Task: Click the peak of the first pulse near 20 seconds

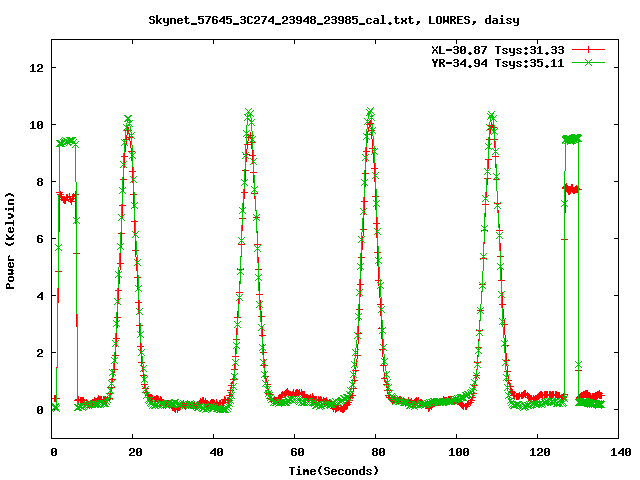Action: click(128, 119)
